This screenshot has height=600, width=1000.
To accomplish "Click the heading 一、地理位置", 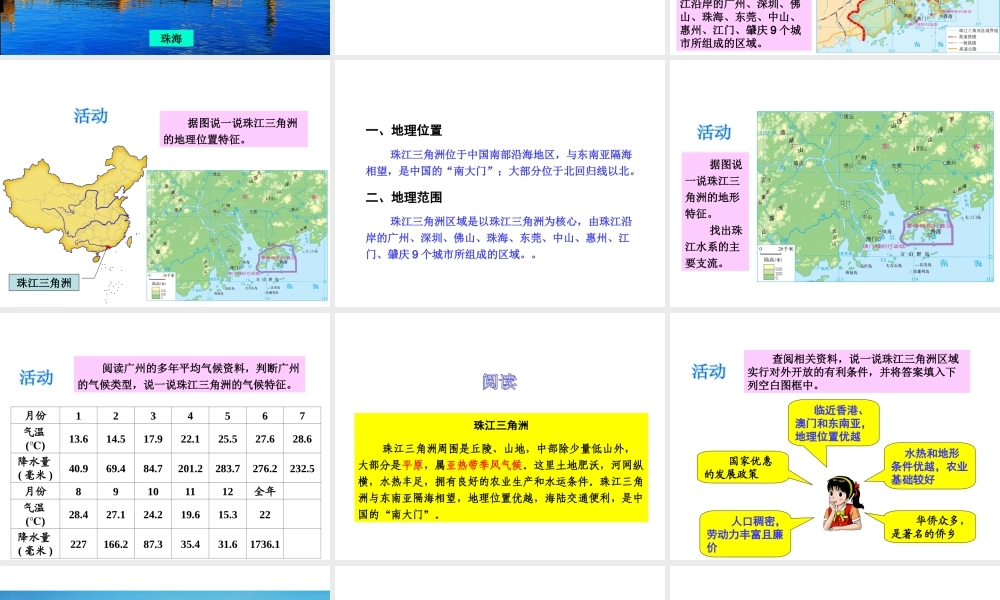I will [404, 130].
